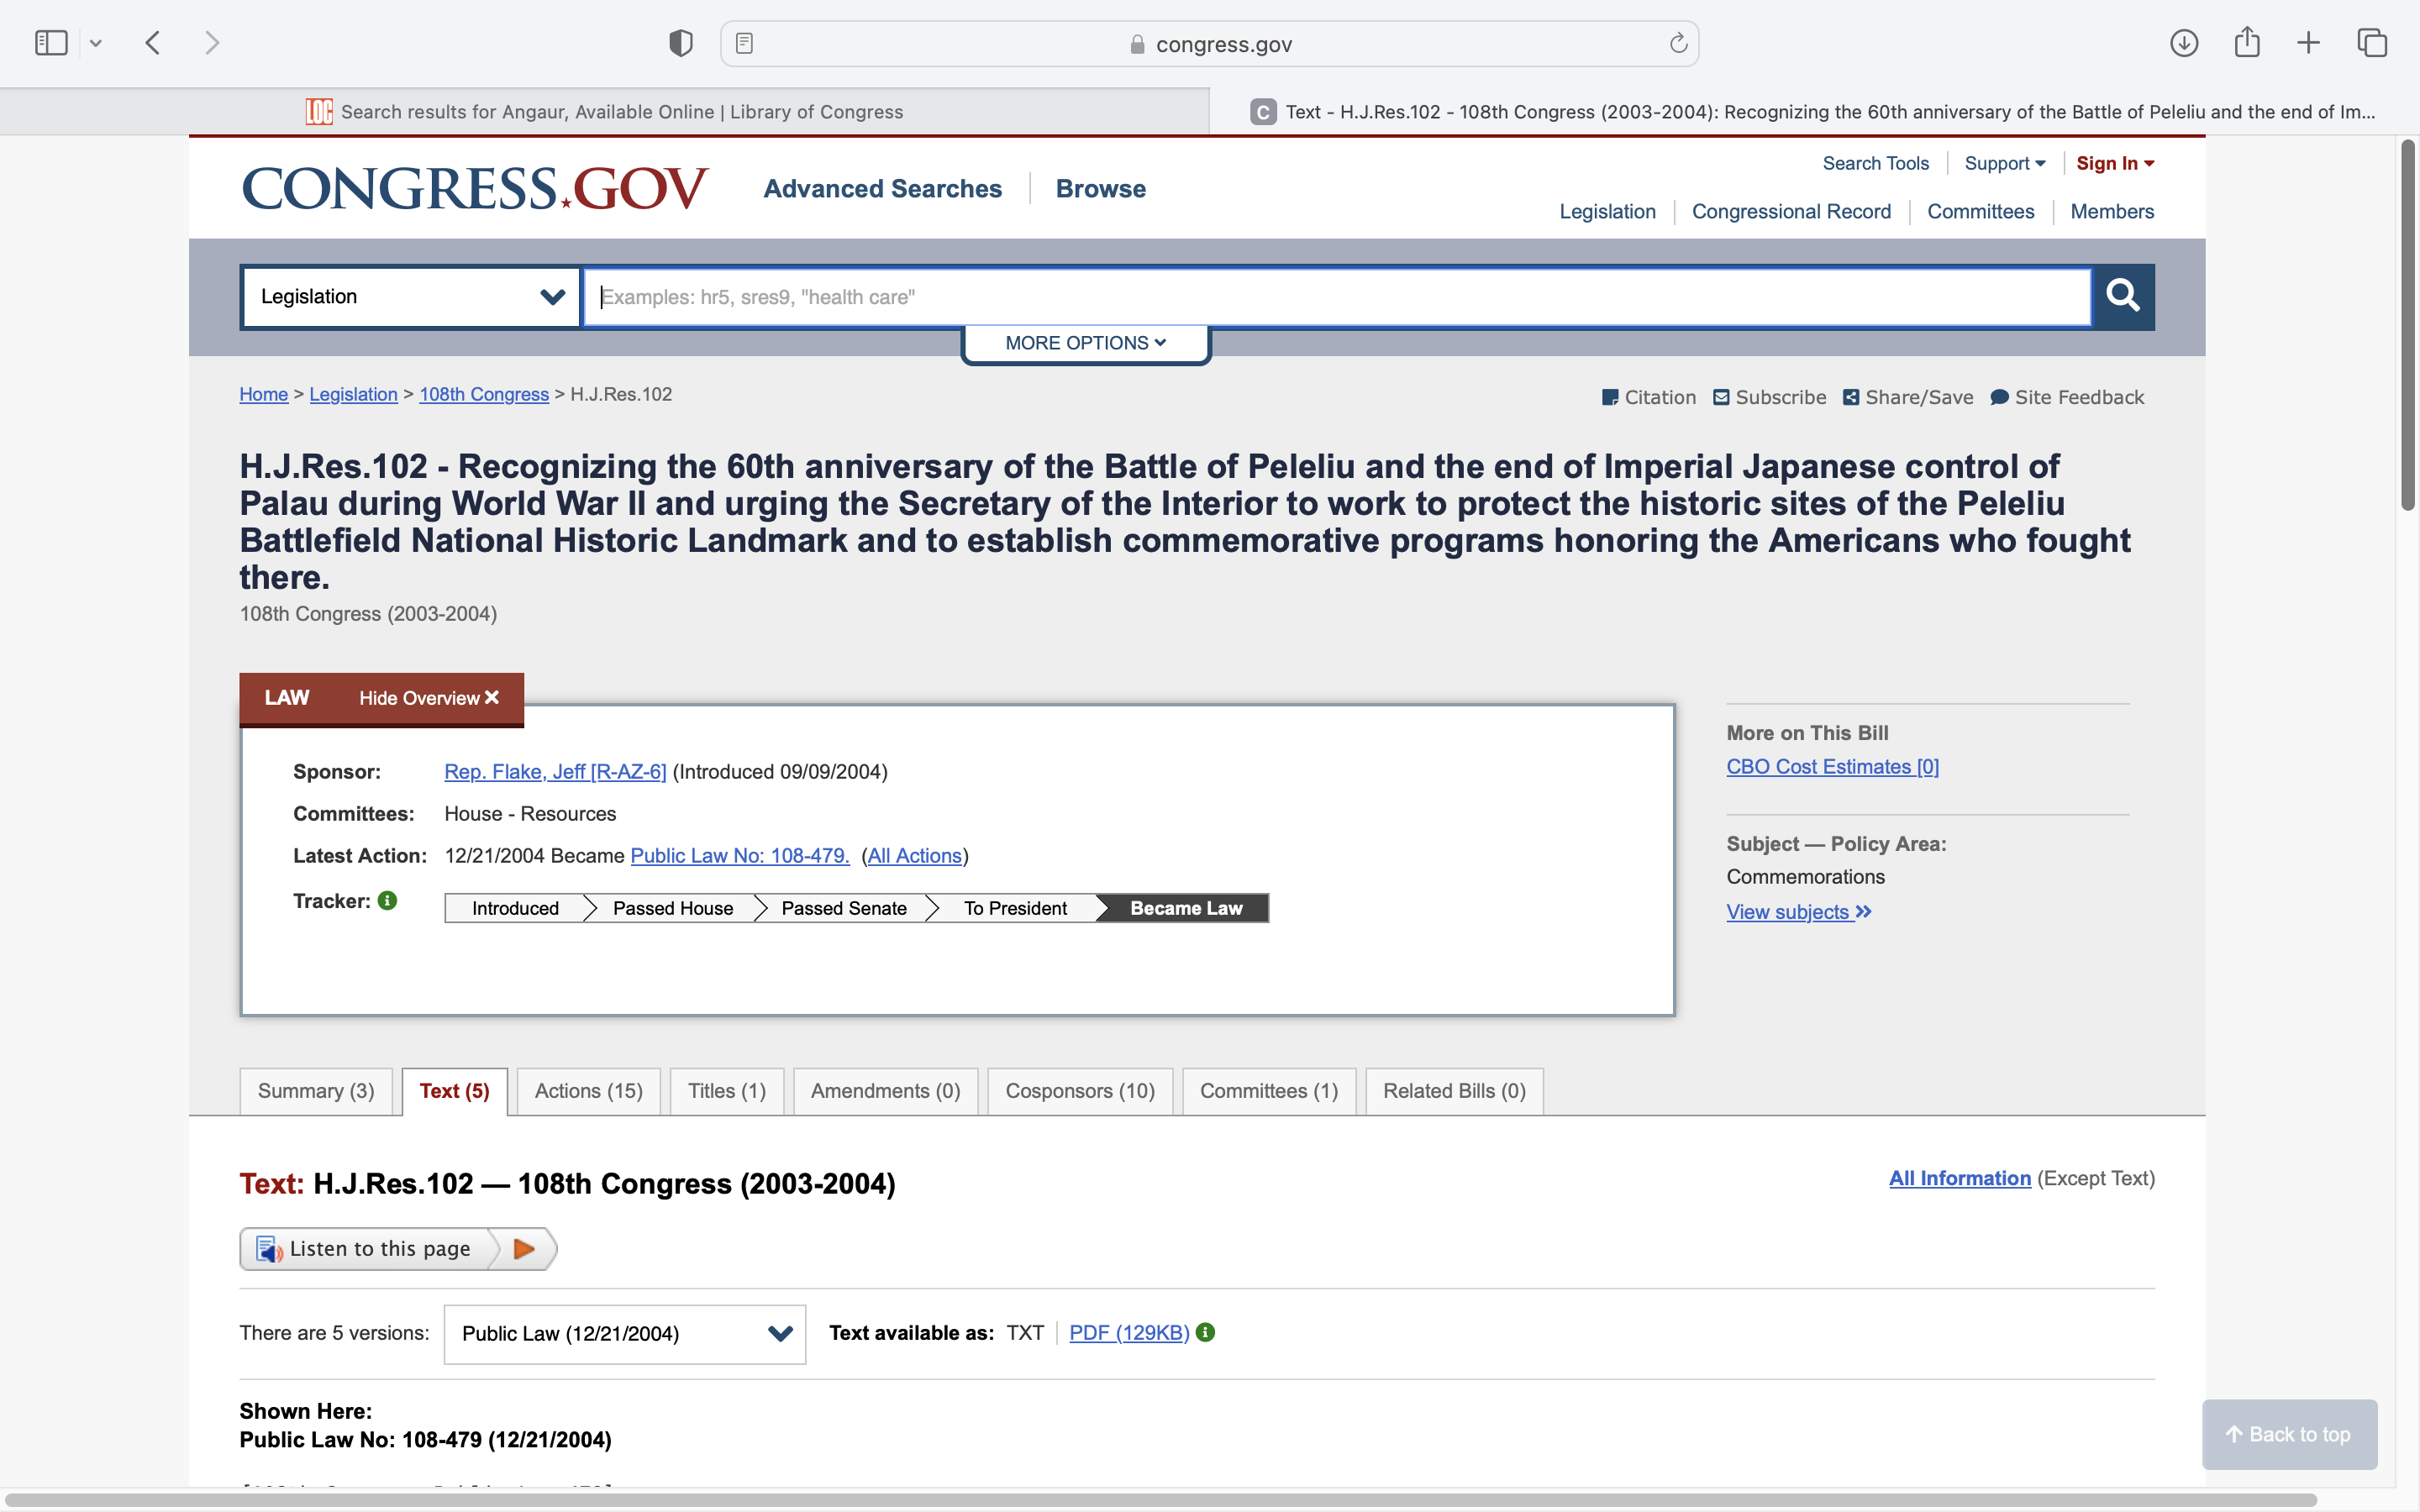Click the PDF info green icon

[x=1206, y=1332]
